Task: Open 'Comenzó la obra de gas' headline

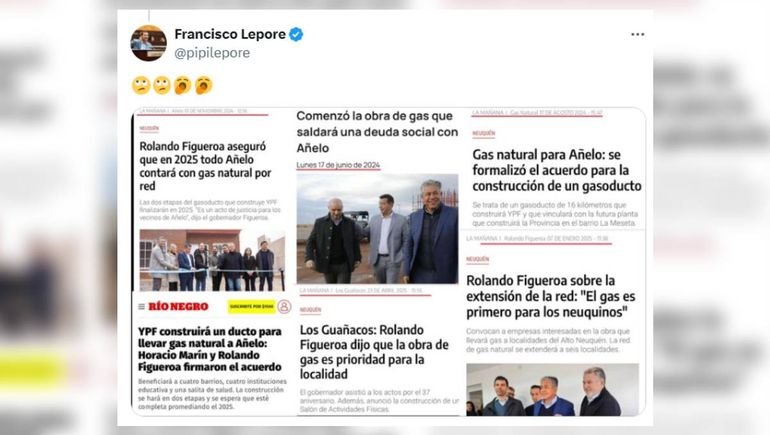Action: tap(377, 132)
